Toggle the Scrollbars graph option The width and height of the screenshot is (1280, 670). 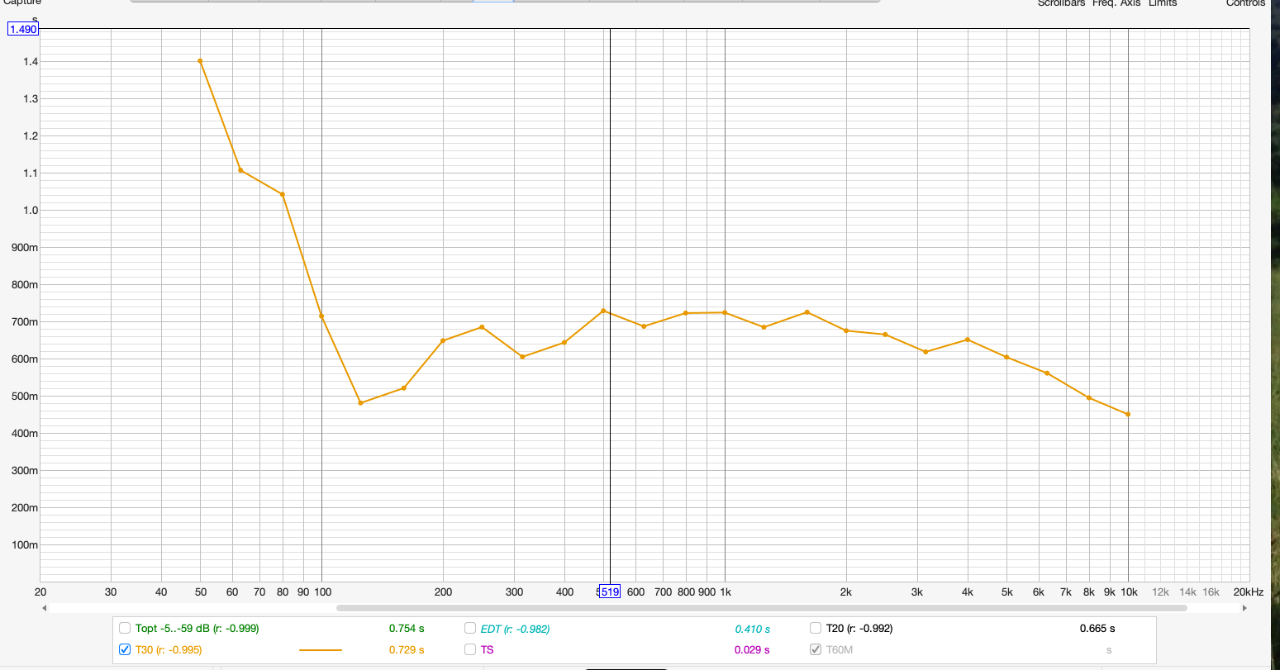(x=1061, y=4)
